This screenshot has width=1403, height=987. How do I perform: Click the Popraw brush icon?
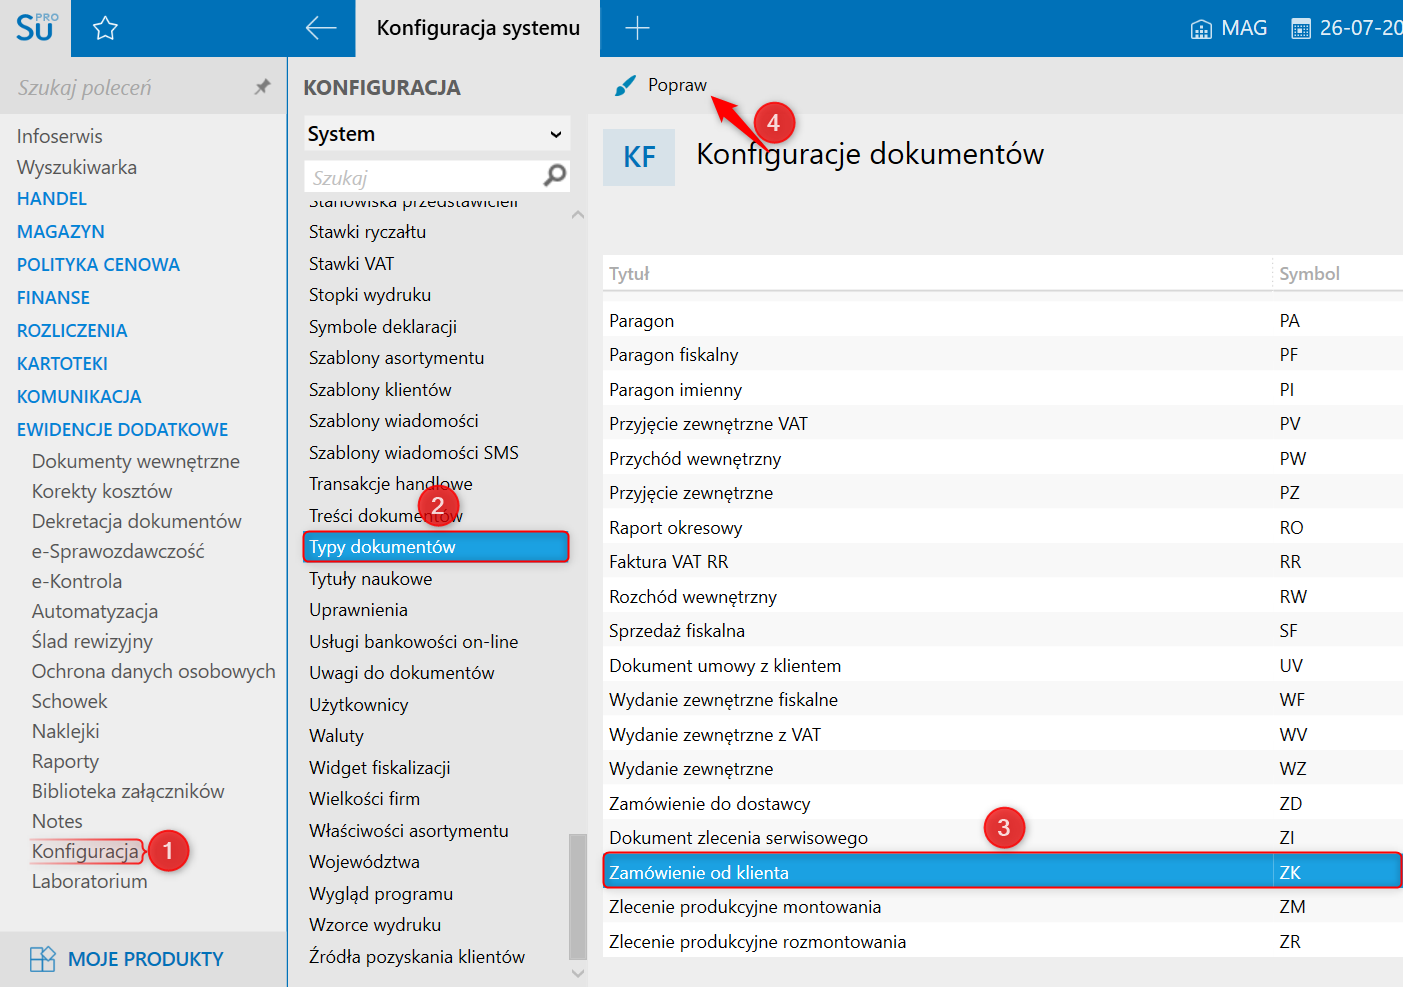pos(625,86)
